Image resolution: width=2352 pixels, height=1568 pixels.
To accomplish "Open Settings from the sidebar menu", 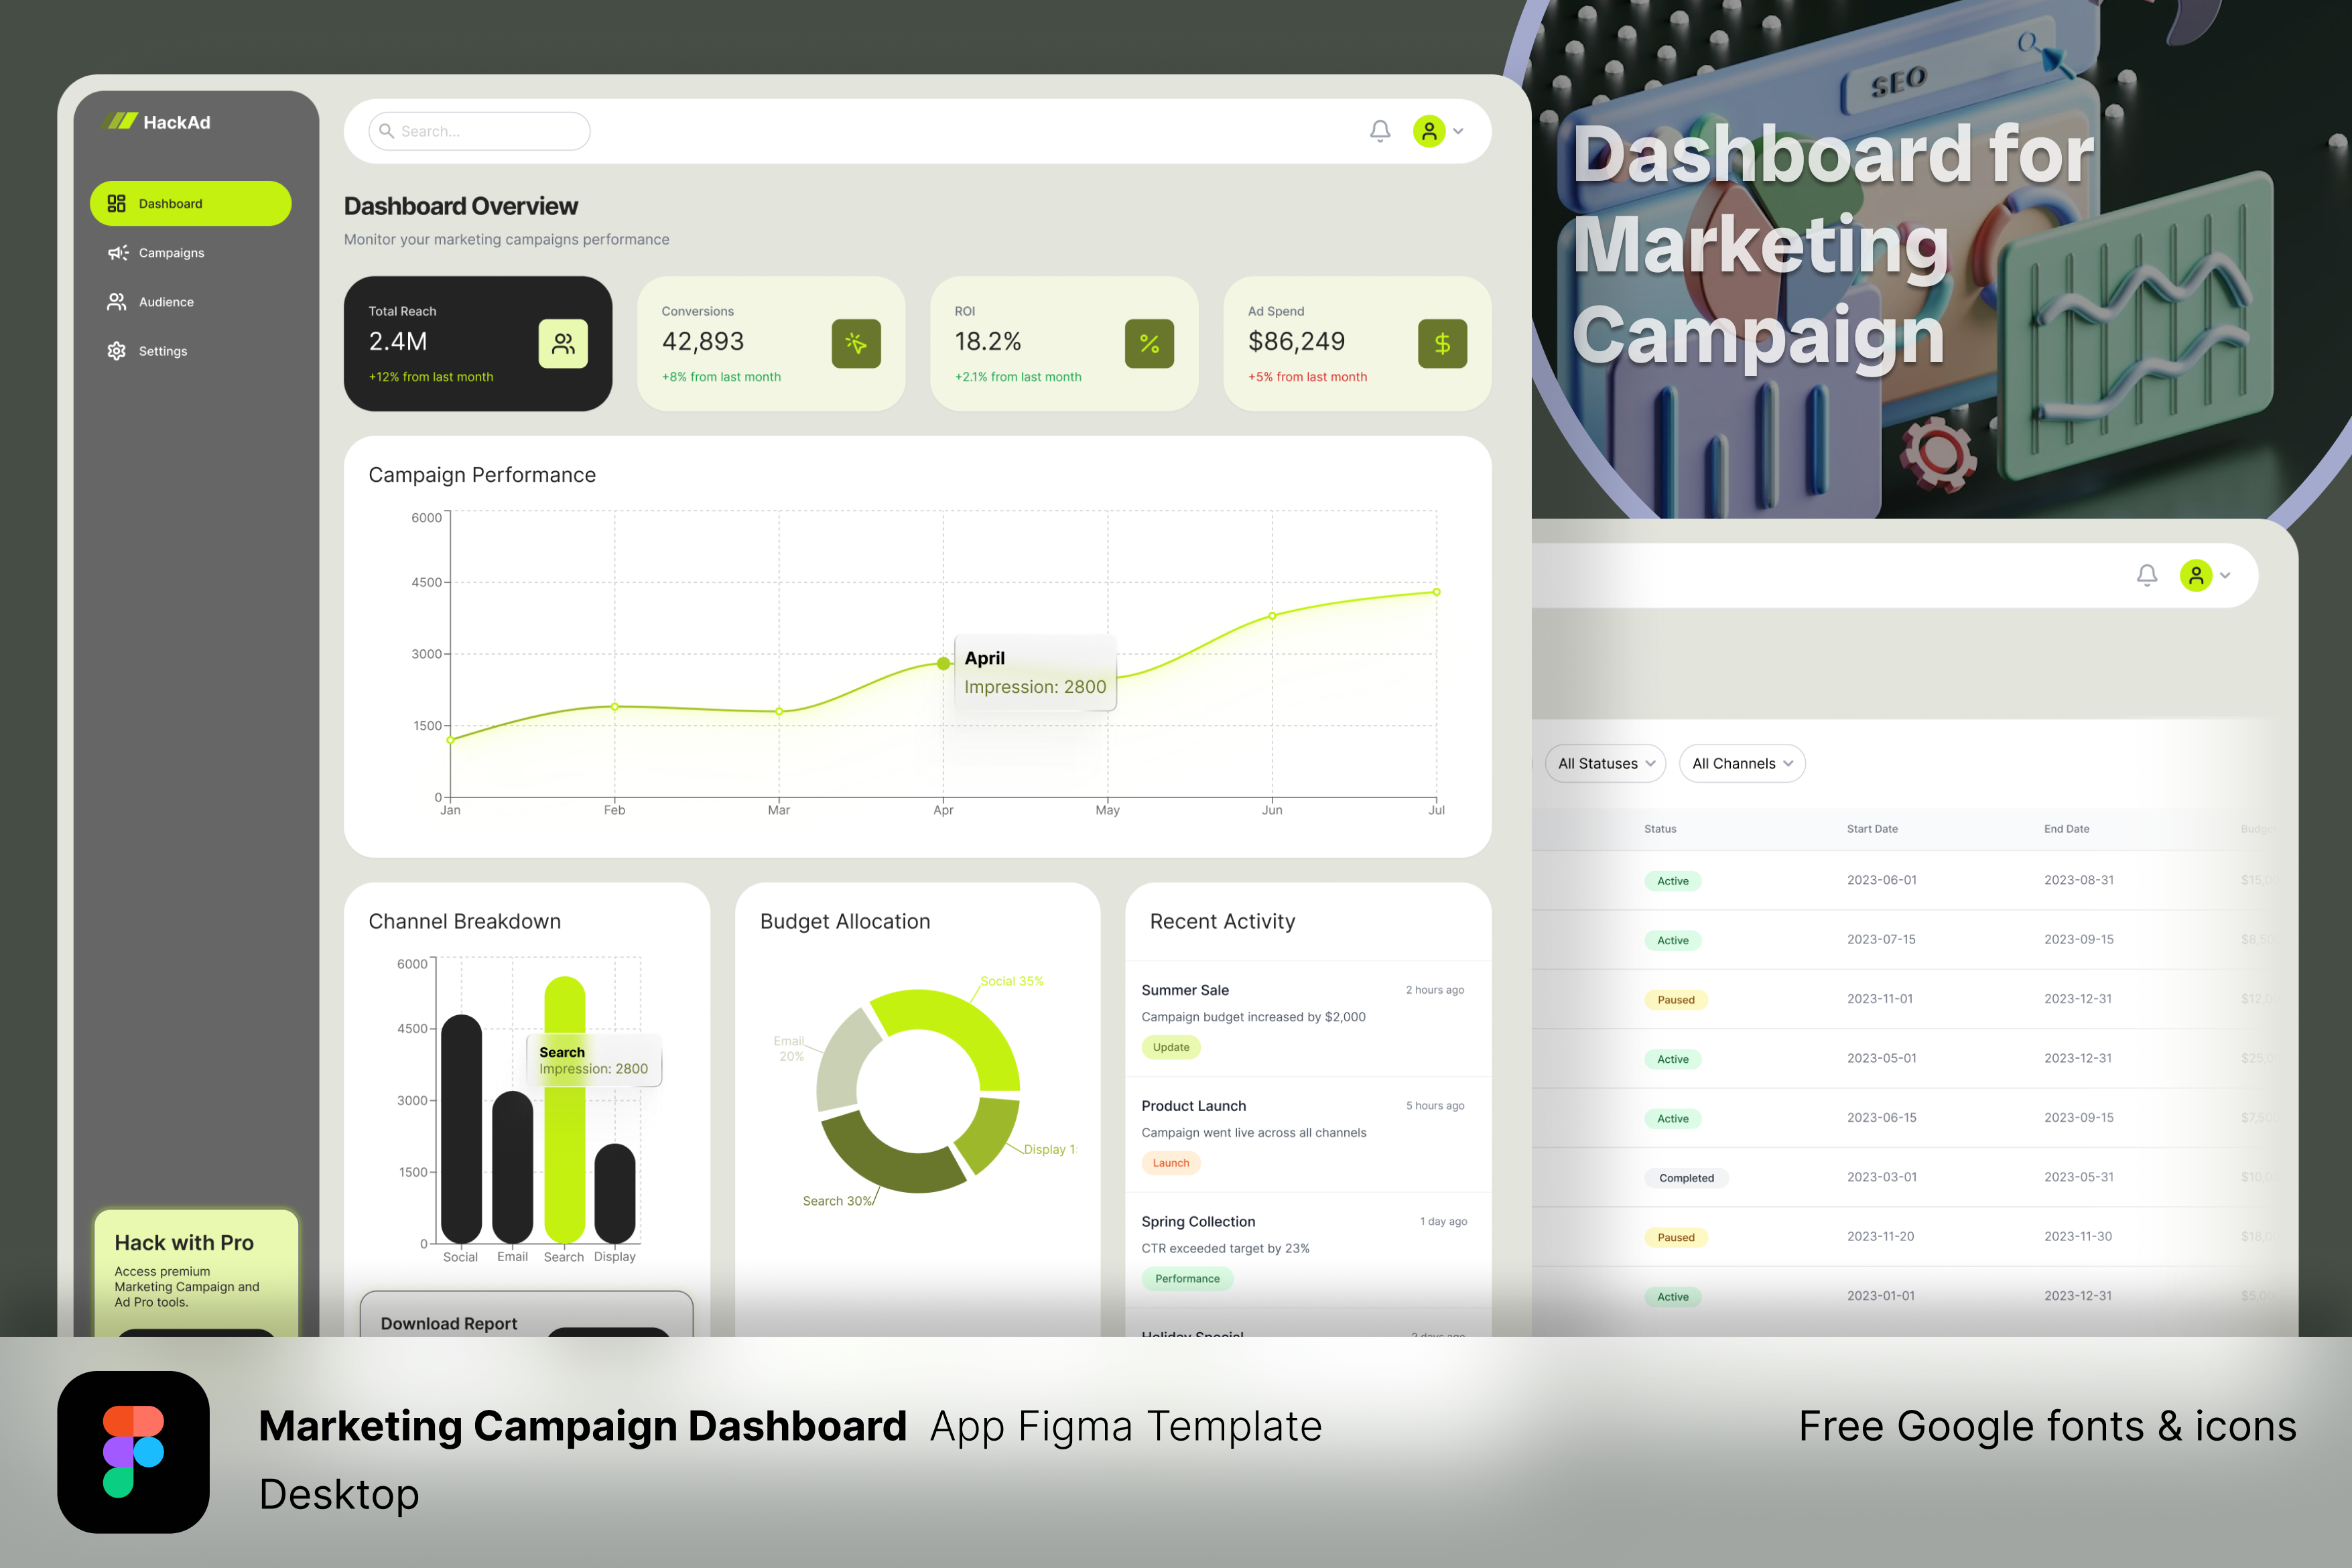I will pos(162,351).
